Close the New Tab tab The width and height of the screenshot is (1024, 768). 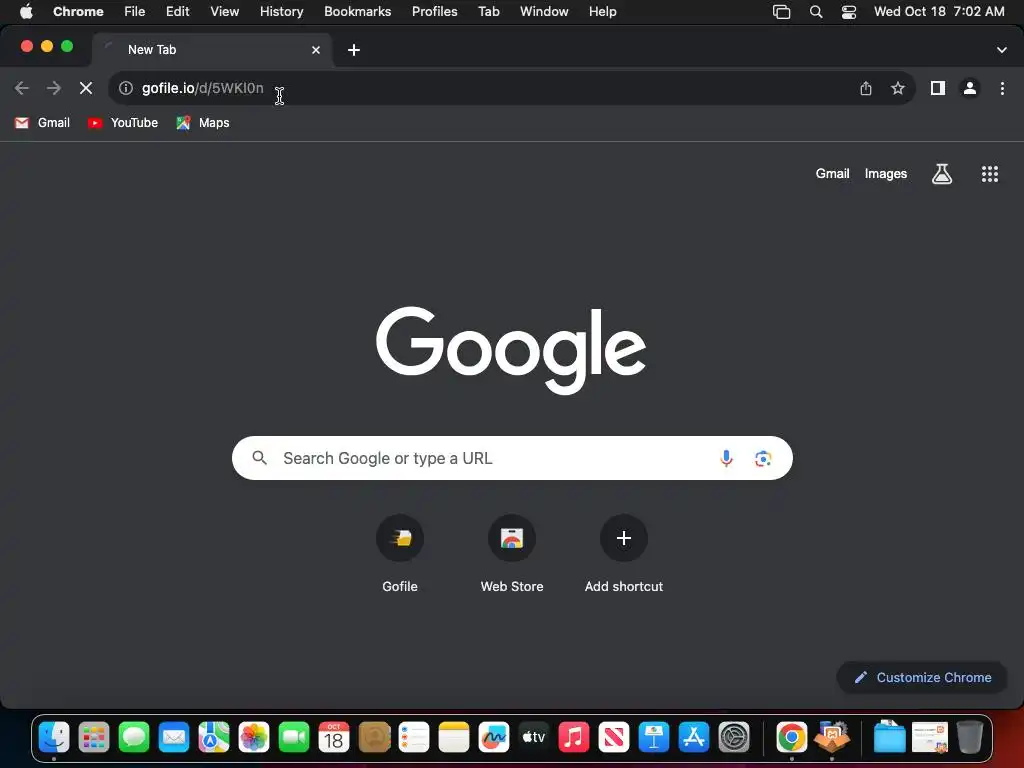coord(316,50)
